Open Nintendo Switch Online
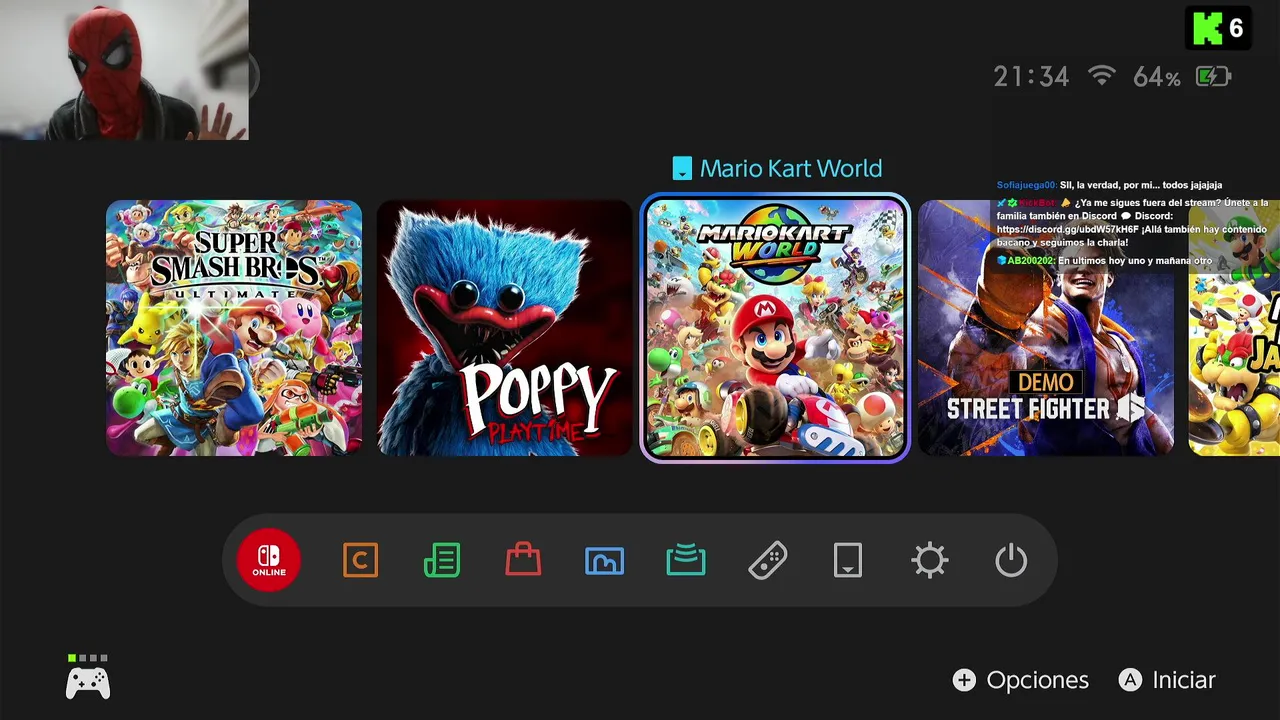 pyautogui.click(x=269, y=560)
